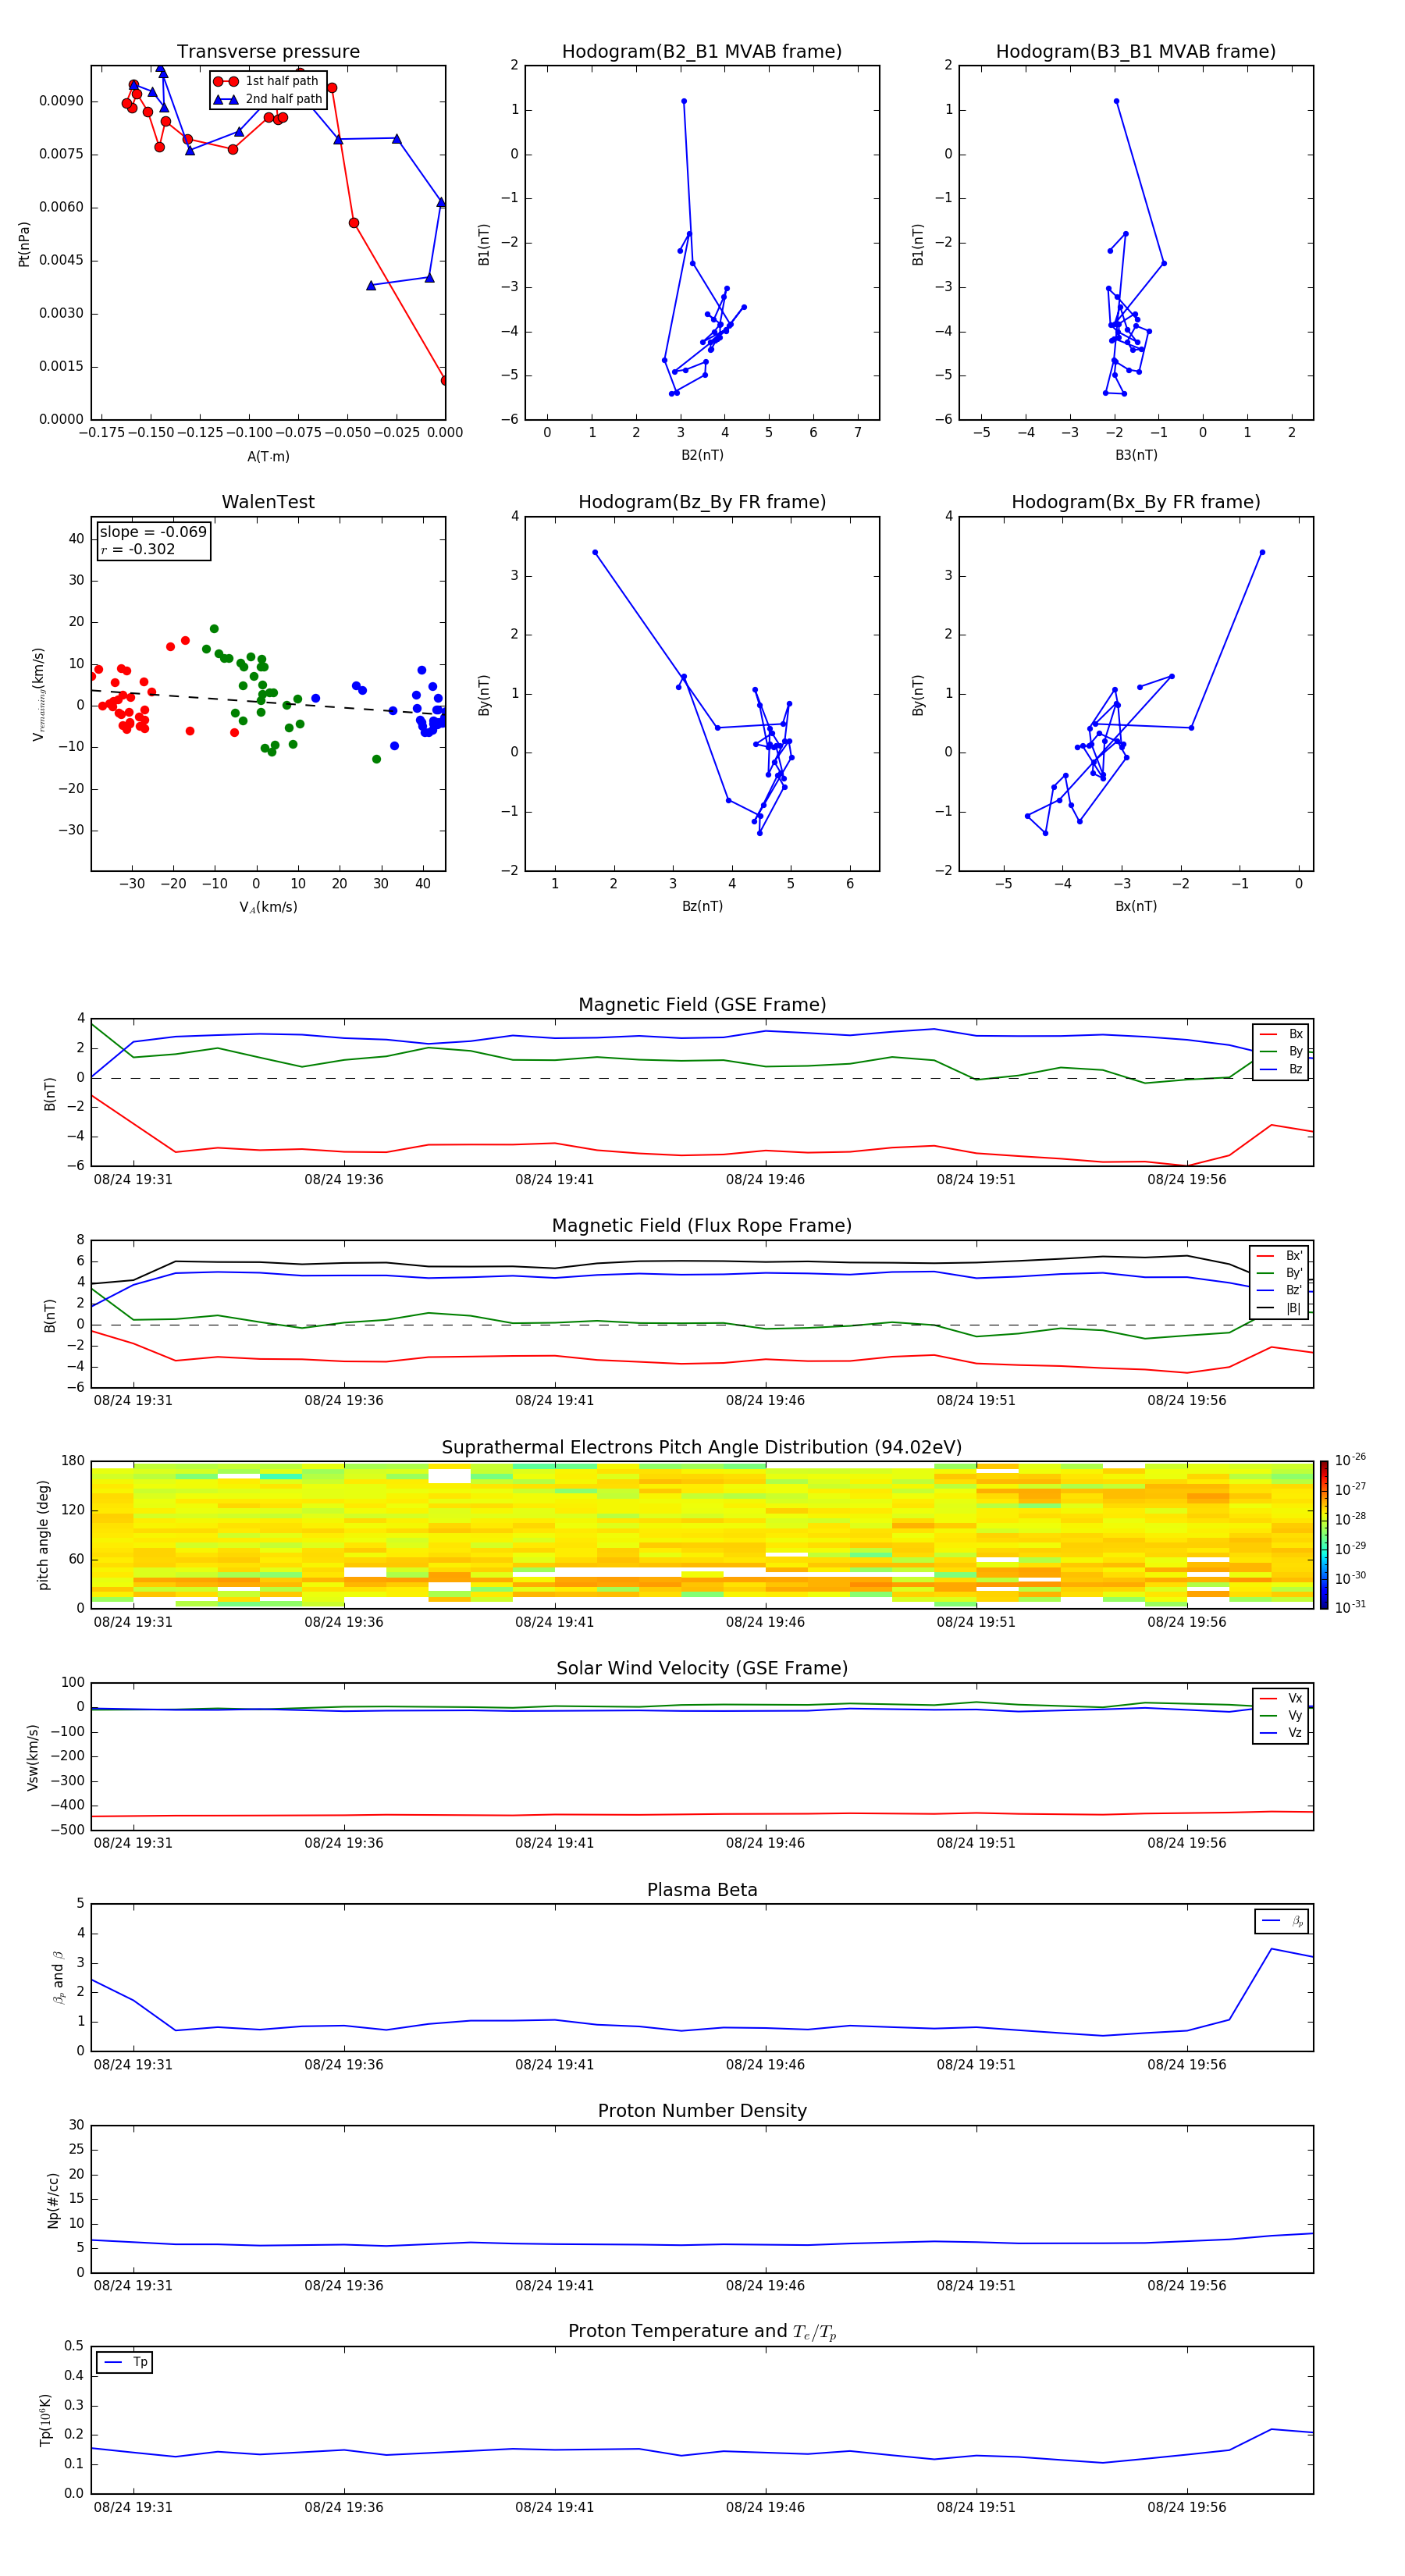Click the By legend entry in GSE magnetic field plot

pyautogui.click(x=1281, y=1052)
